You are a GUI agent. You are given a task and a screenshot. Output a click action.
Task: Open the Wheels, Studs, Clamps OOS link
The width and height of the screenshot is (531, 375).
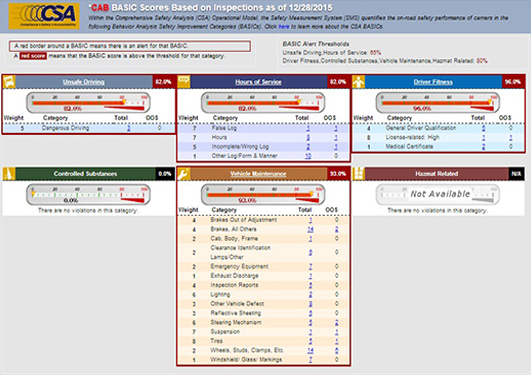pos(336,350)
